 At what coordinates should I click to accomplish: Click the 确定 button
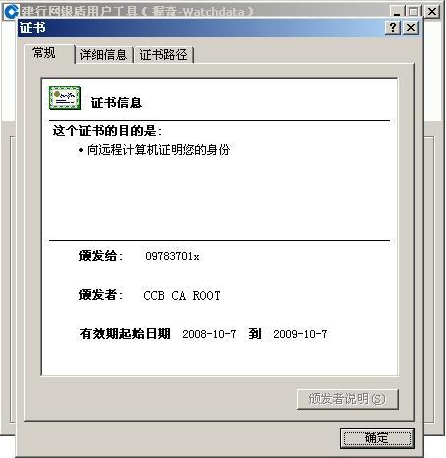coord(377,438)
